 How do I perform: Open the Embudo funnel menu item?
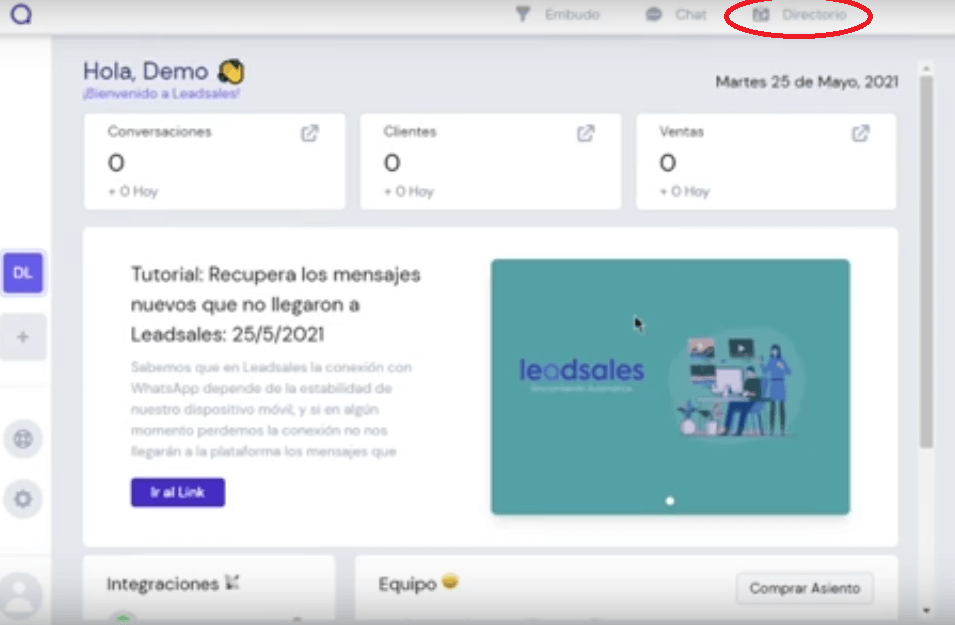[557, 14]
